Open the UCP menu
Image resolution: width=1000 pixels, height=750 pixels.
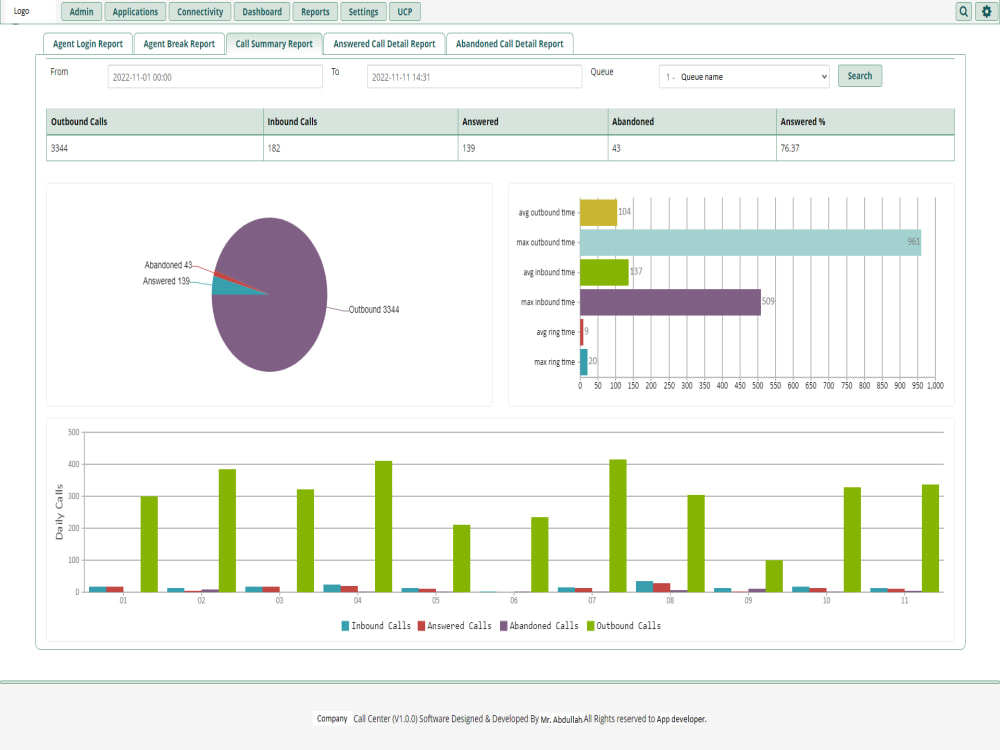click(x=404, y=11)
